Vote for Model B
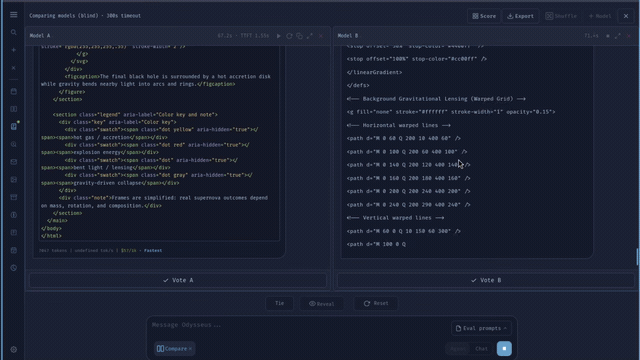Image resolution: width=640 pixels, height=360 pixels. pyautogui.click(x=486, y=280)
